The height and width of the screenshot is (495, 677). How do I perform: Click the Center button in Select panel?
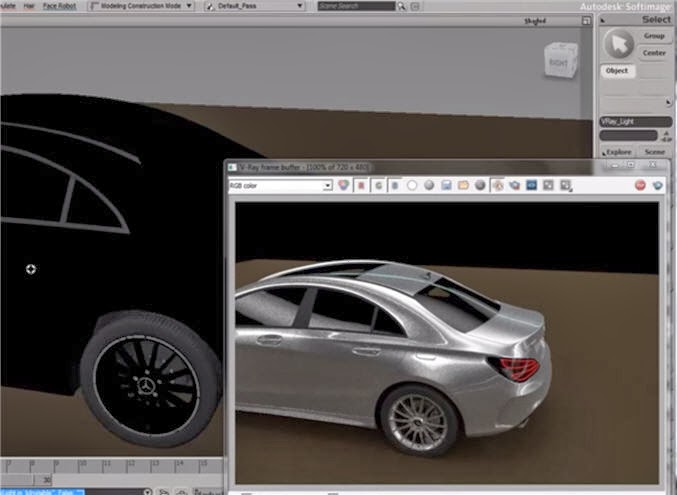(654, 53)
